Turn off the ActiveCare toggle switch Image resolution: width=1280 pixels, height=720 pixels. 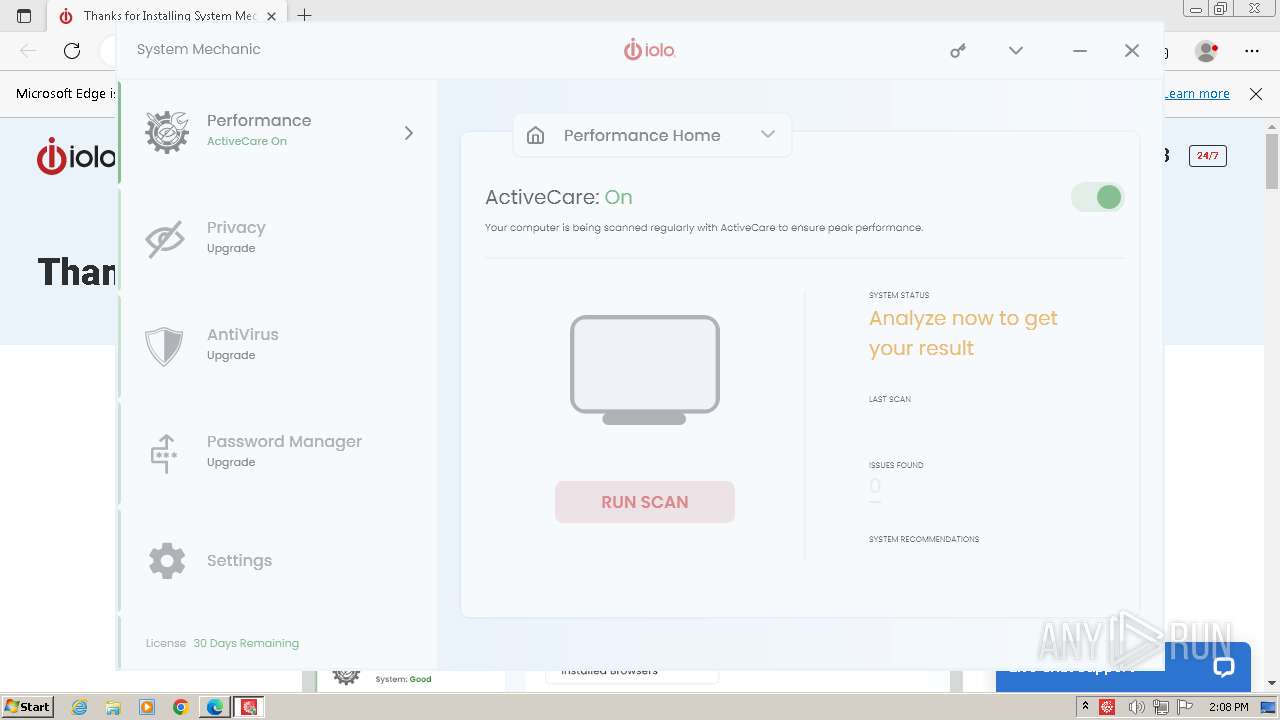point(1097,197)
